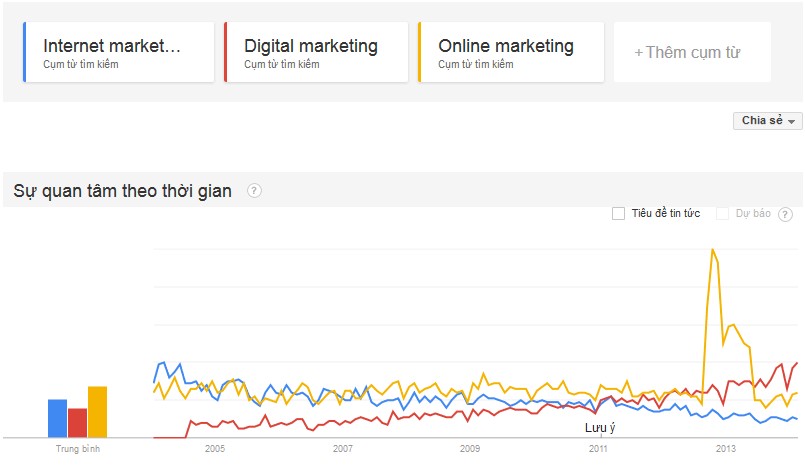Click the help icon beside "Sự quan tâm theo thời gian"
This screenshot has width=805, height=465.
click(x=254, y=191)
